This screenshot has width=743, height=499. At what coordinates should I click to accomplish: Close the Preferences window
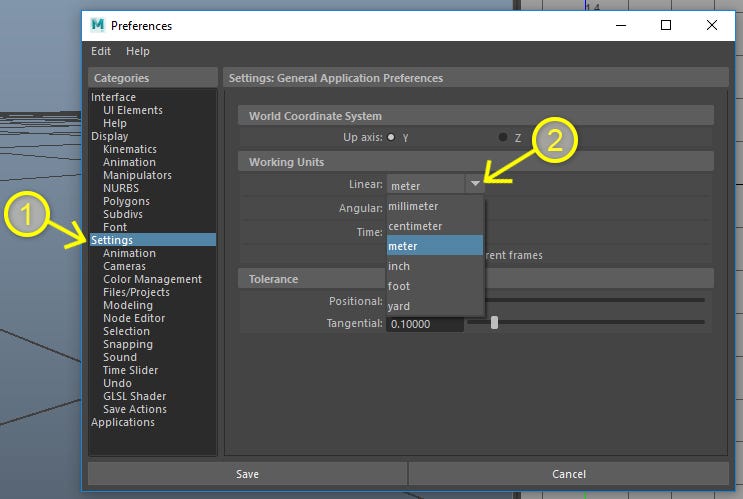[x=711, y=25]
